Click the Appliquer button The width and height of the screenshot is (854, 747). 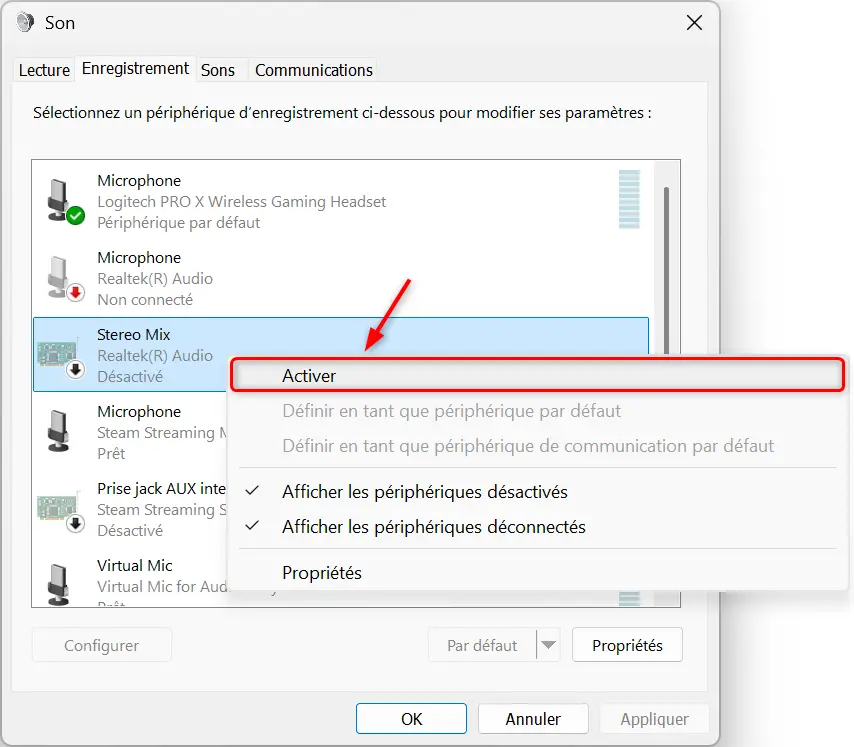pos(655,719)
